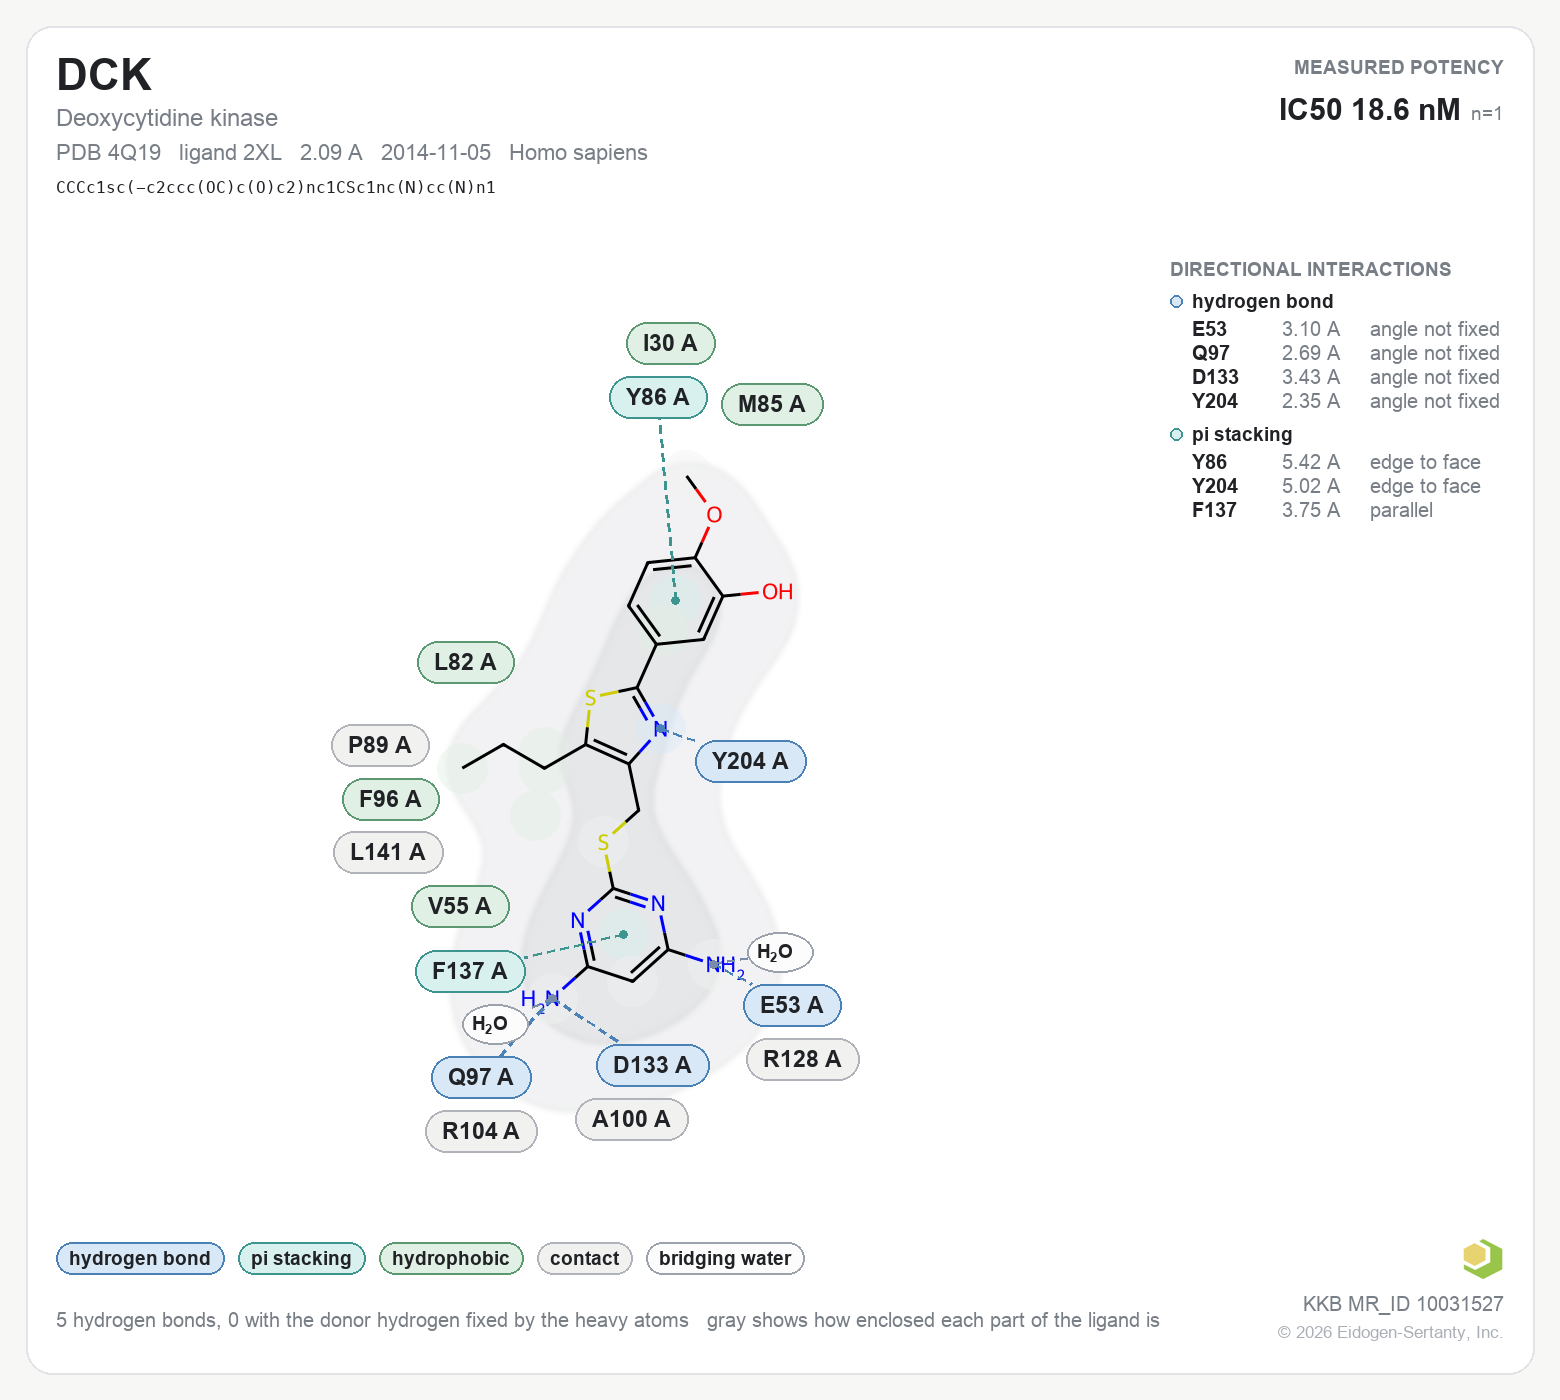Click the E53 A residue label
Image resolution: width=1560 pixels, height=1400 pixels.
(x=792, y=1005)
